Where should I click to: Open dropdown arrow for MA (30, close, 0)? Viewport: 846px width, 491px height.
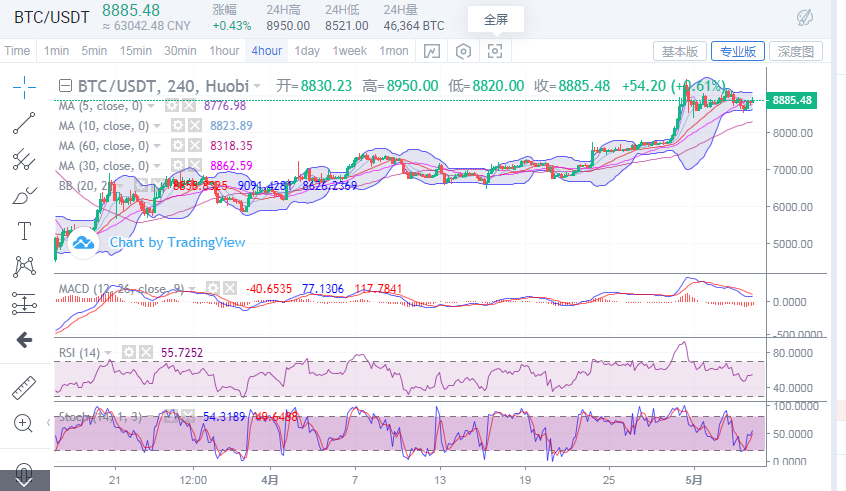tap(157, 166)
